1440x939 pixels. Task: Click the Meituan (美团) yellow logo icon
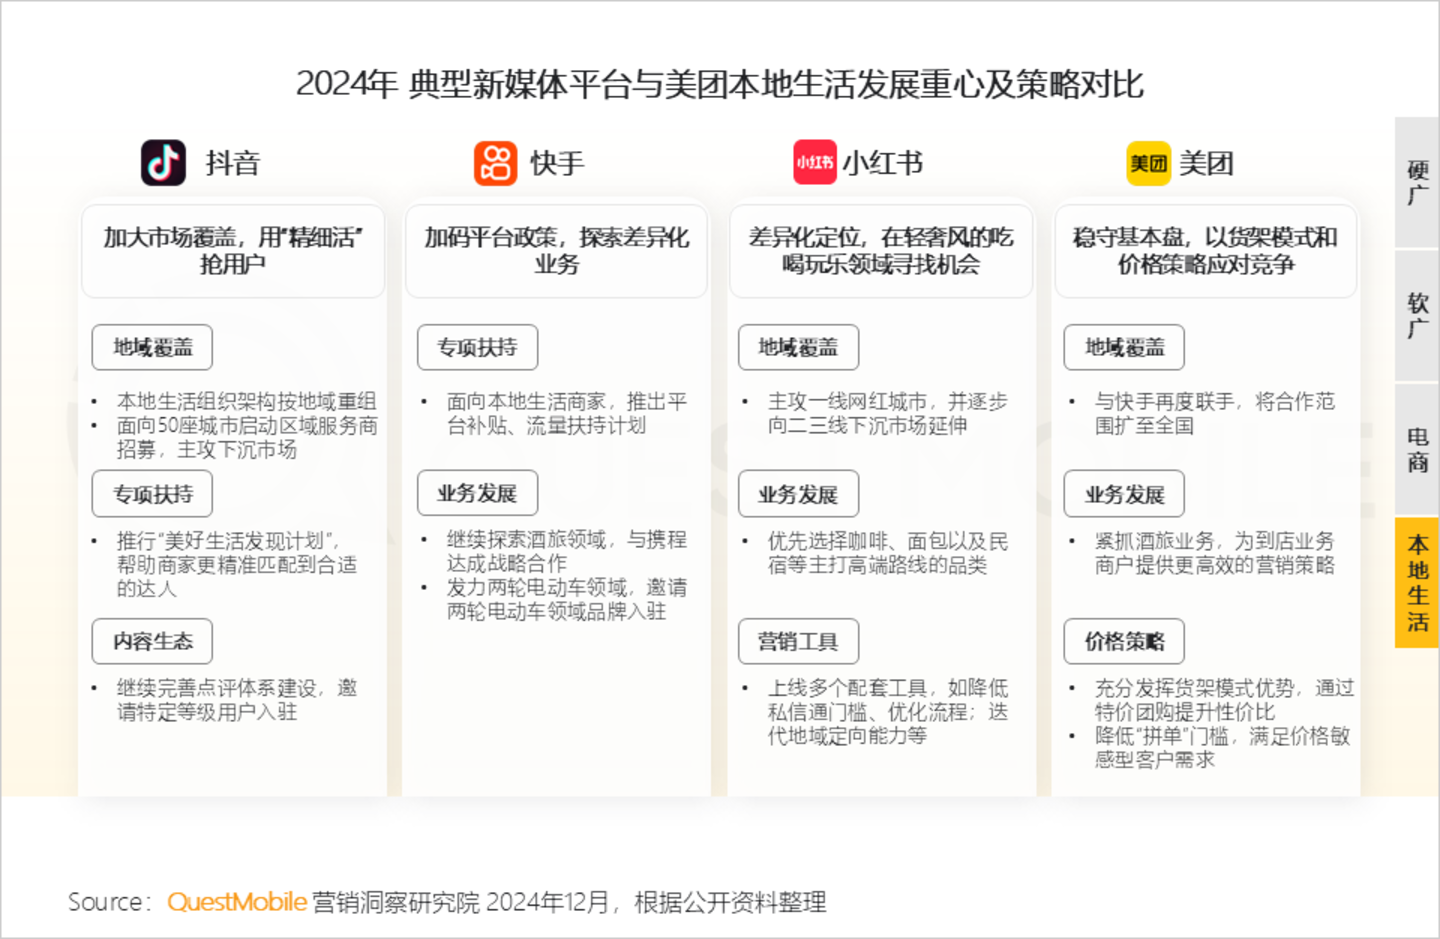1148,163
